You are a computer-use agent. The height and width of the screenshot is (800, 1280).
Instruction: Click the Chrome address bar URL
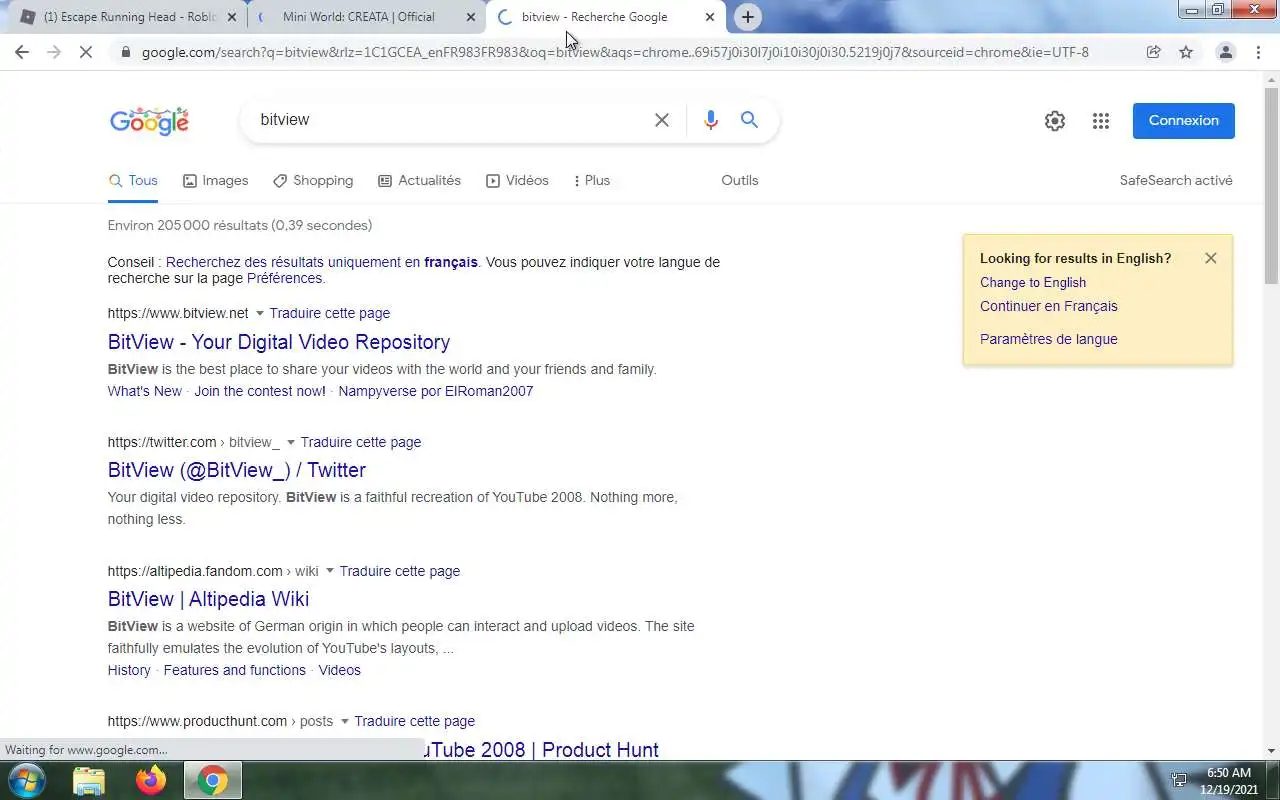pos(615,52)
